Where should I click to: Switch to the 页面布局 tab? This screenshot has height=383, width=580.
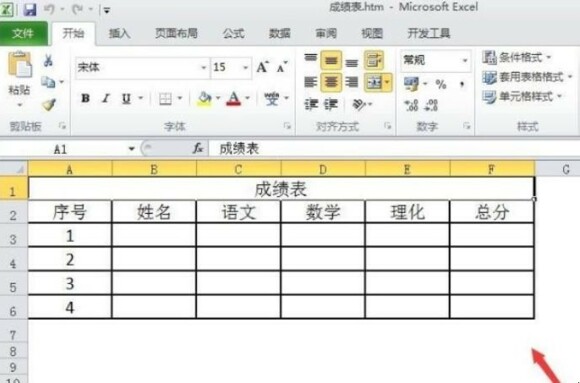176,34
